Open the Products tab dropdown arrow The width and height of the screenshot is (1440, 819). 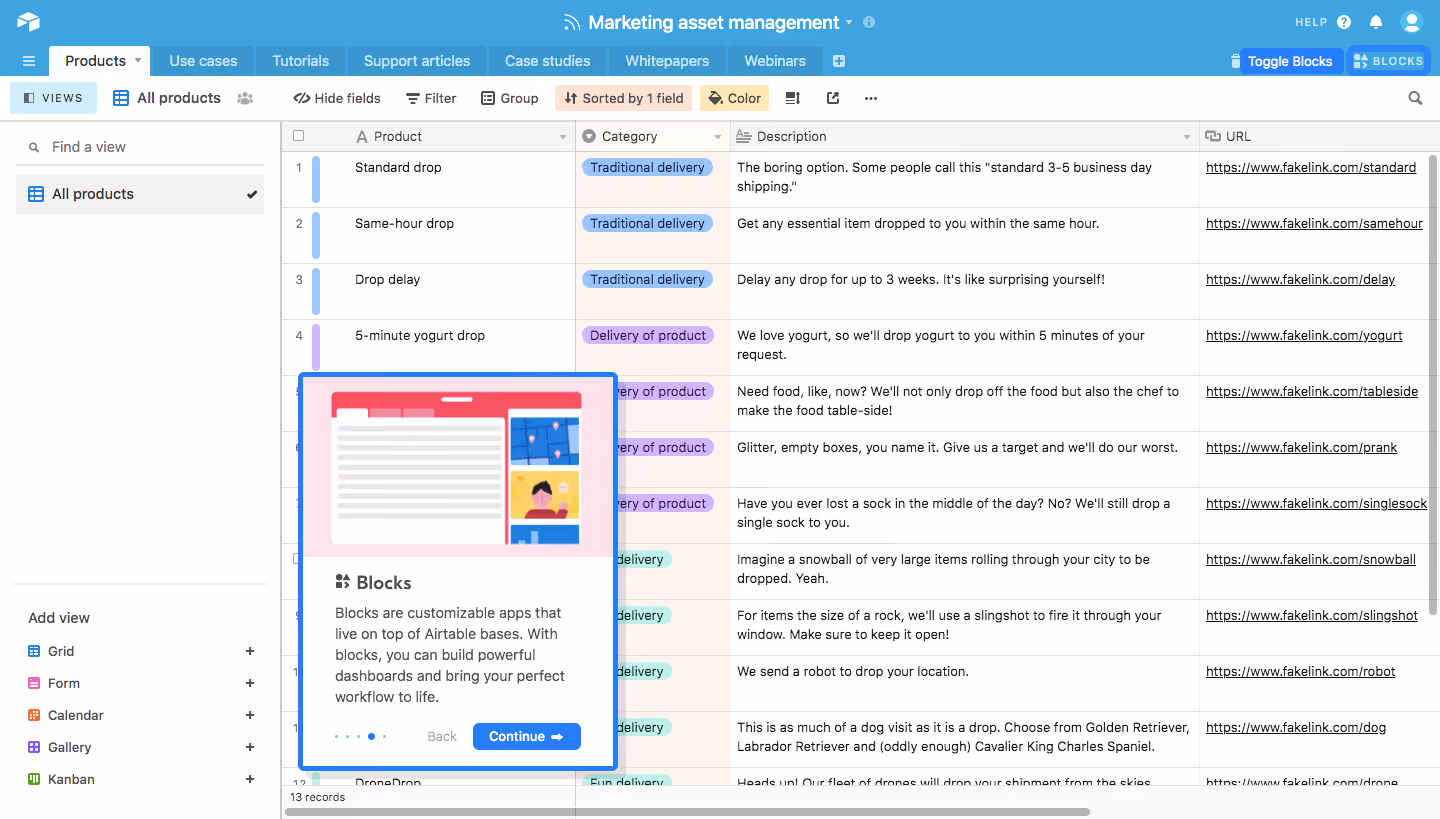[x=138, y=61]
